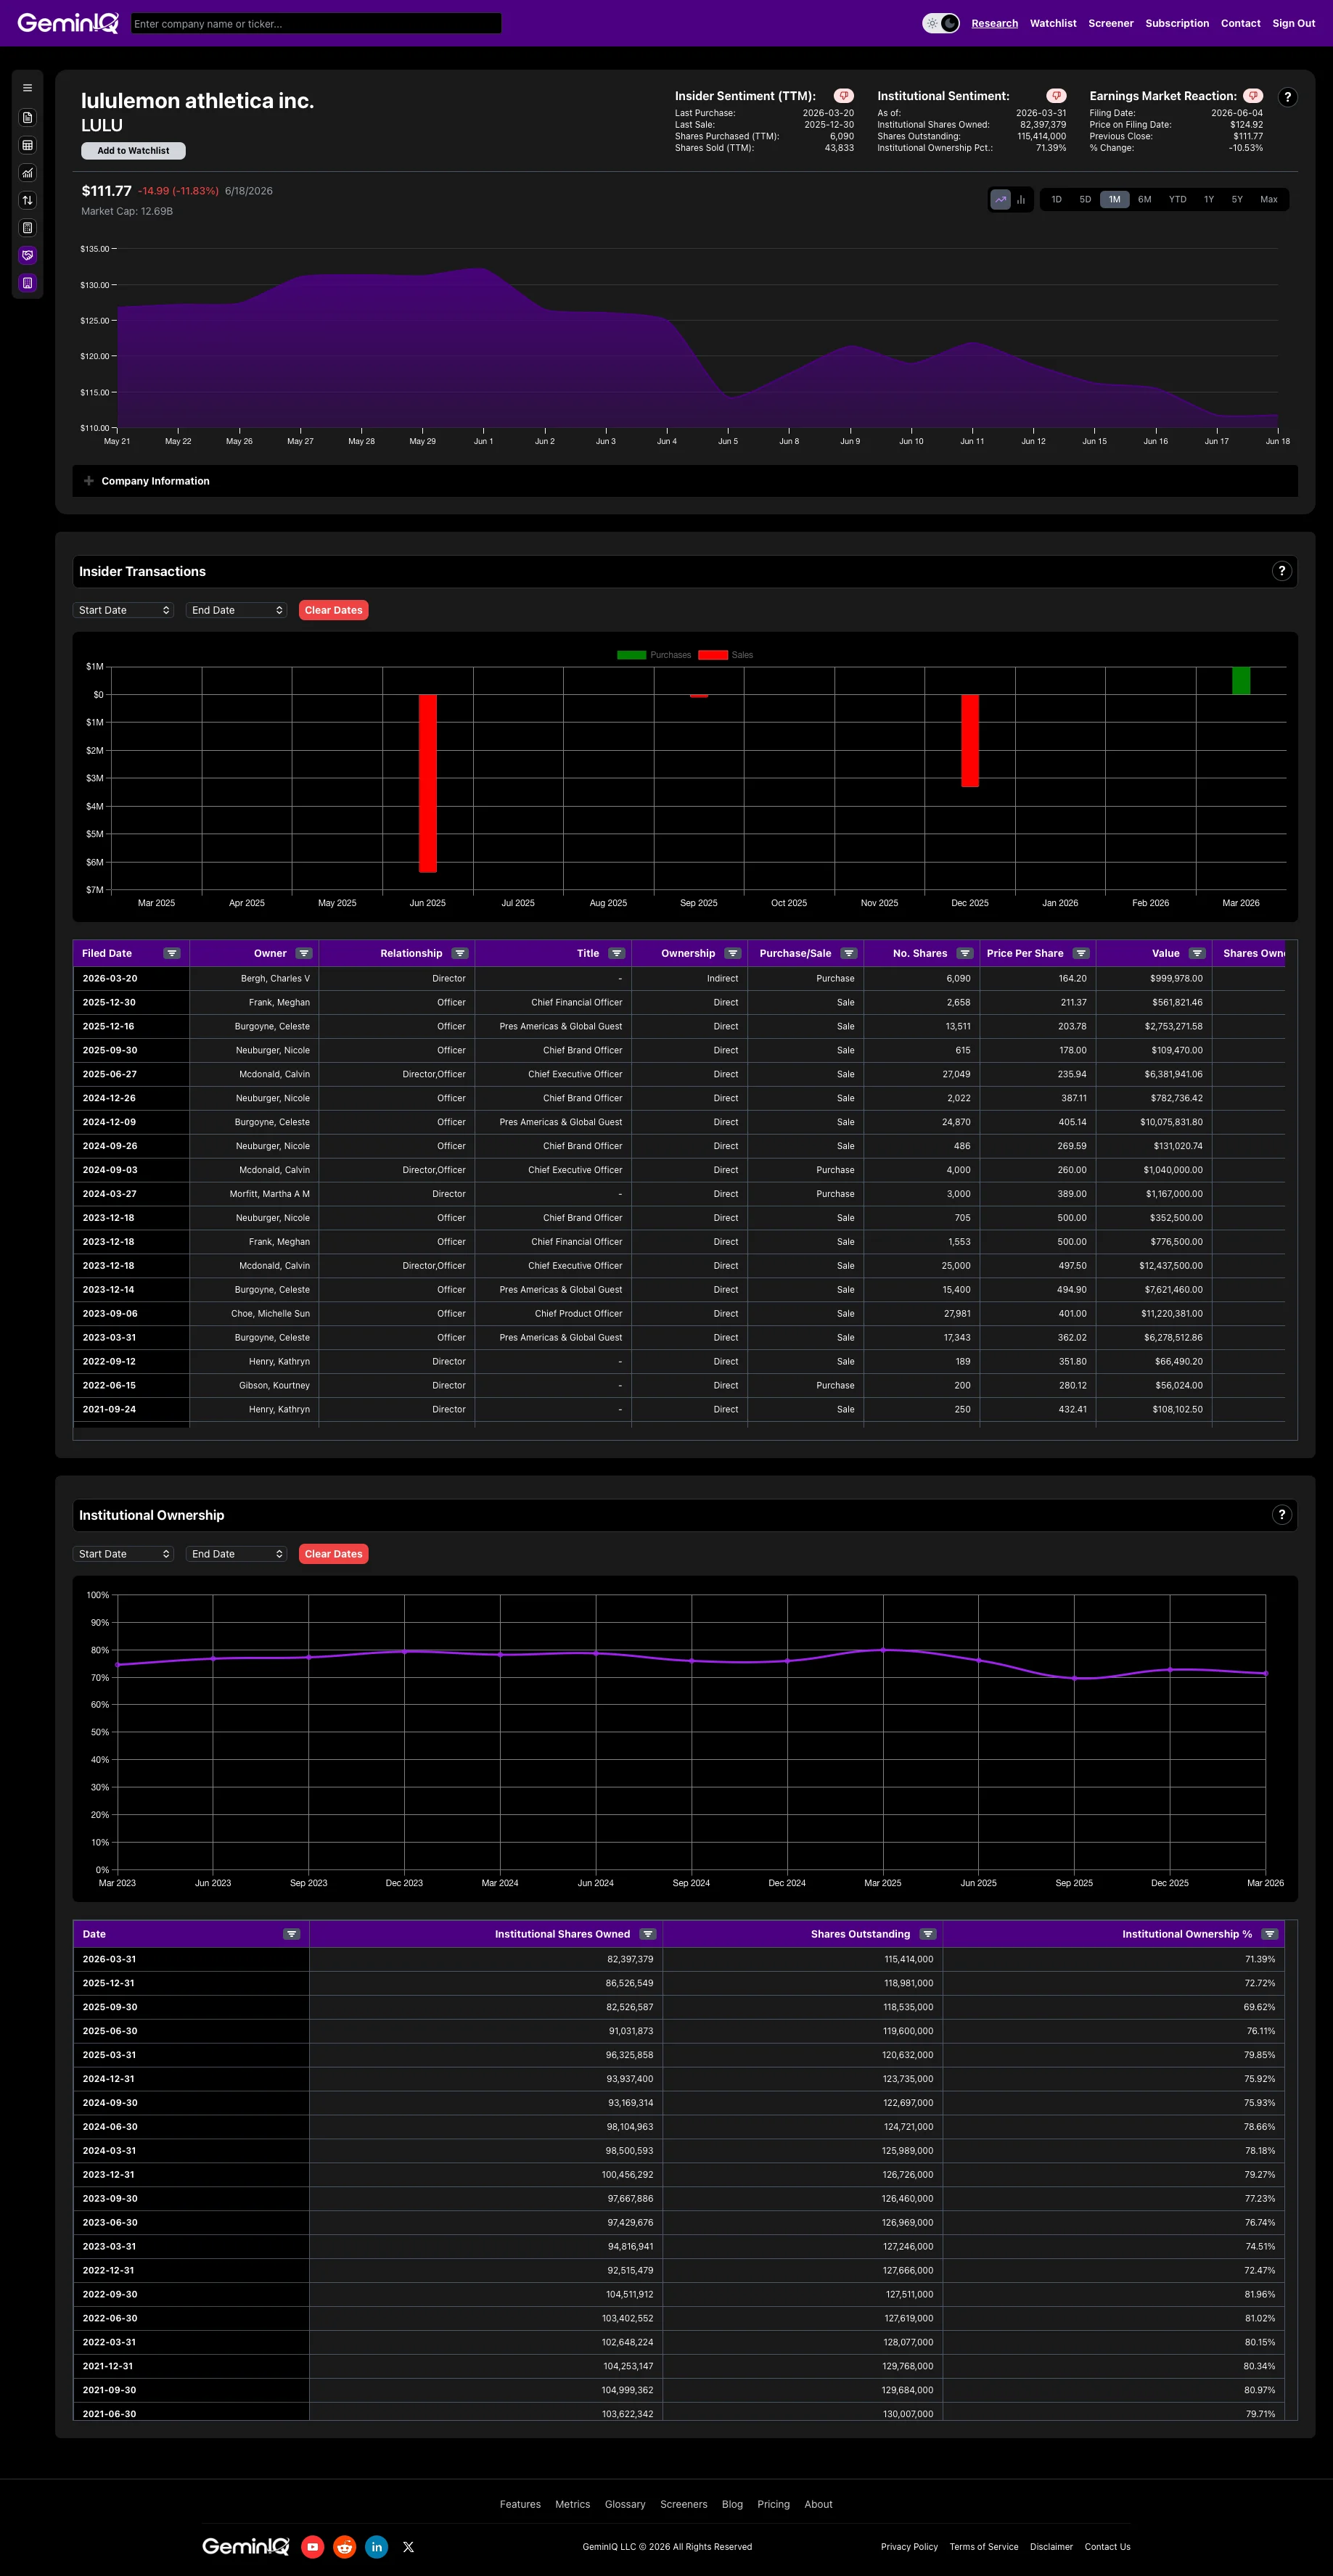
Task: Open the X social footer icon
Action: tap(408, 2547)
